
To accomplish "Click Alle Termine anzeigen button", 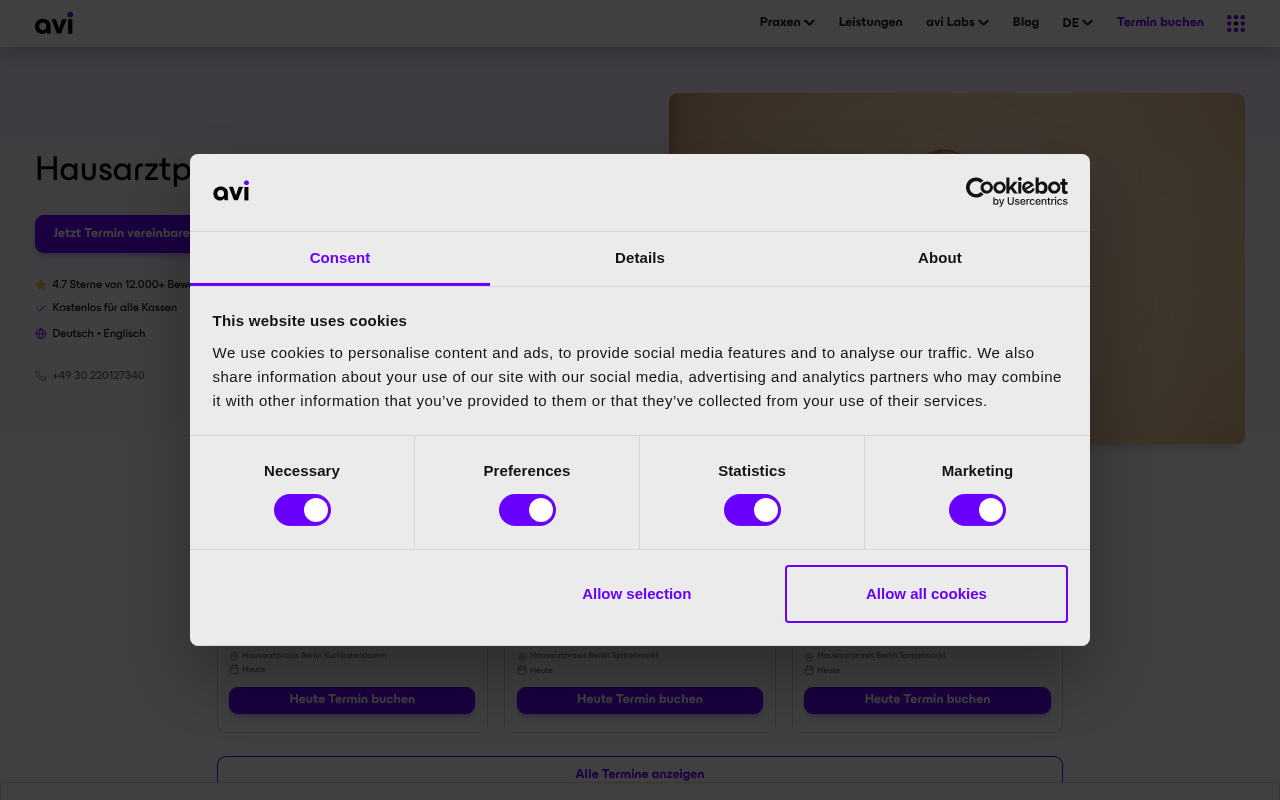I will [640, 771].
